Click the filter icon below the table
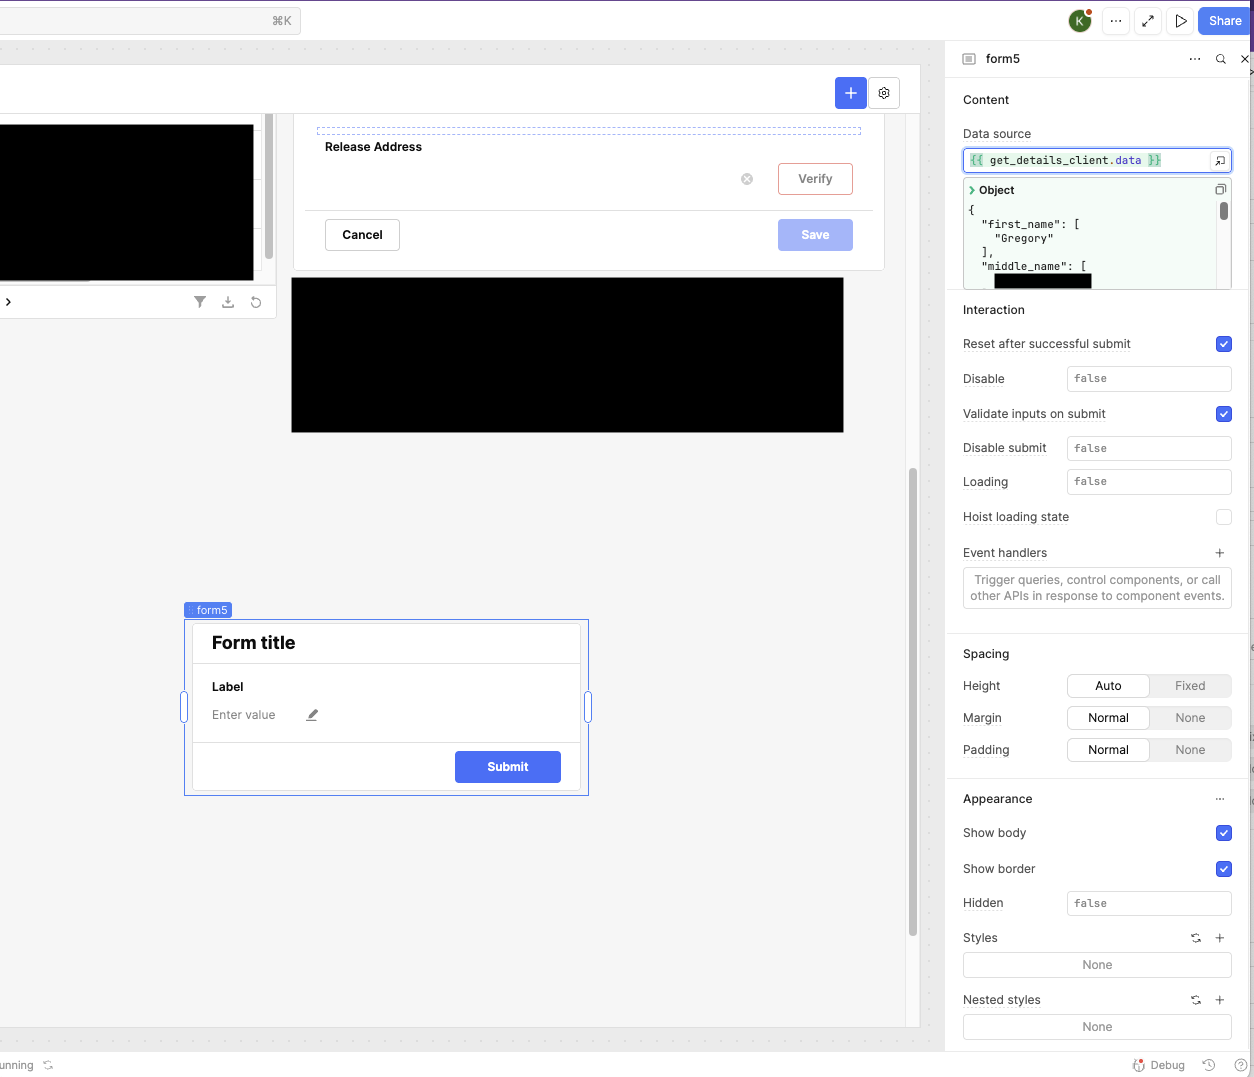The height and width of the screenshot is (1077, 1254). click(200, 302)
